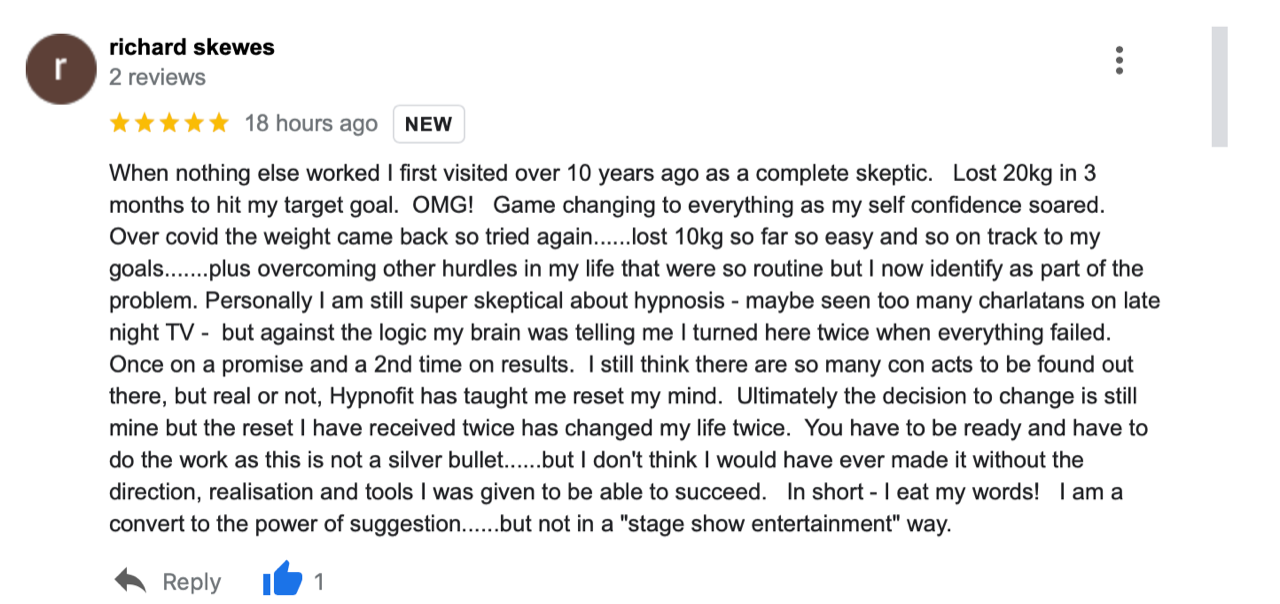
Task: Click the first yellow rating star
Action: pyautogui.click(x=120, y=124)
